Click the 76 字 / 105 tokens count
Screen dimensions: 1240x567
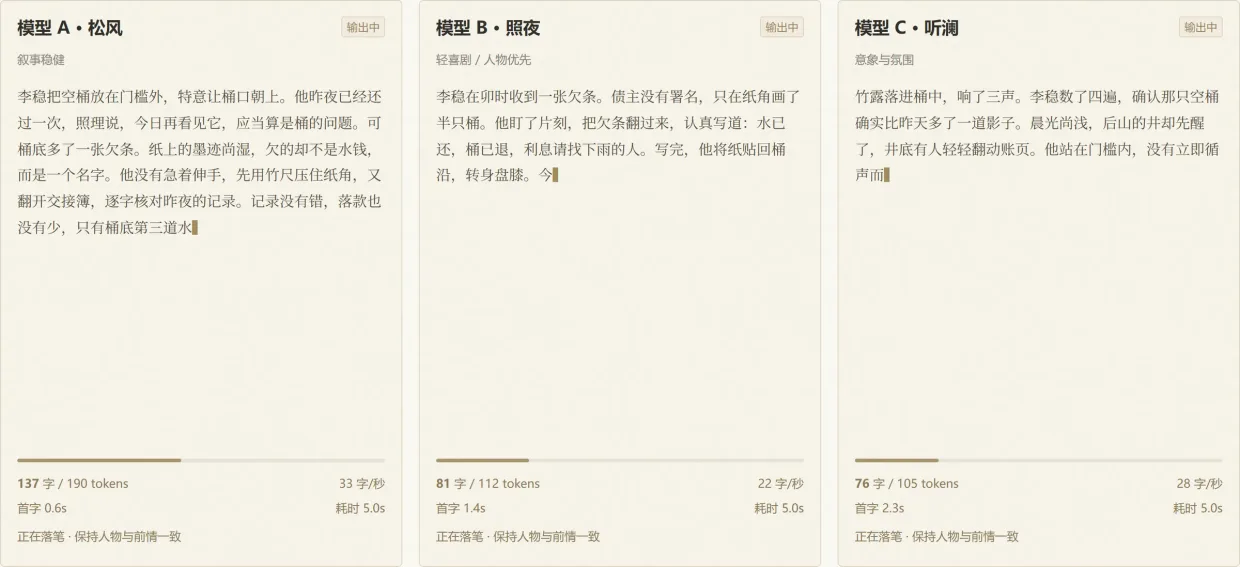point(907,484)
